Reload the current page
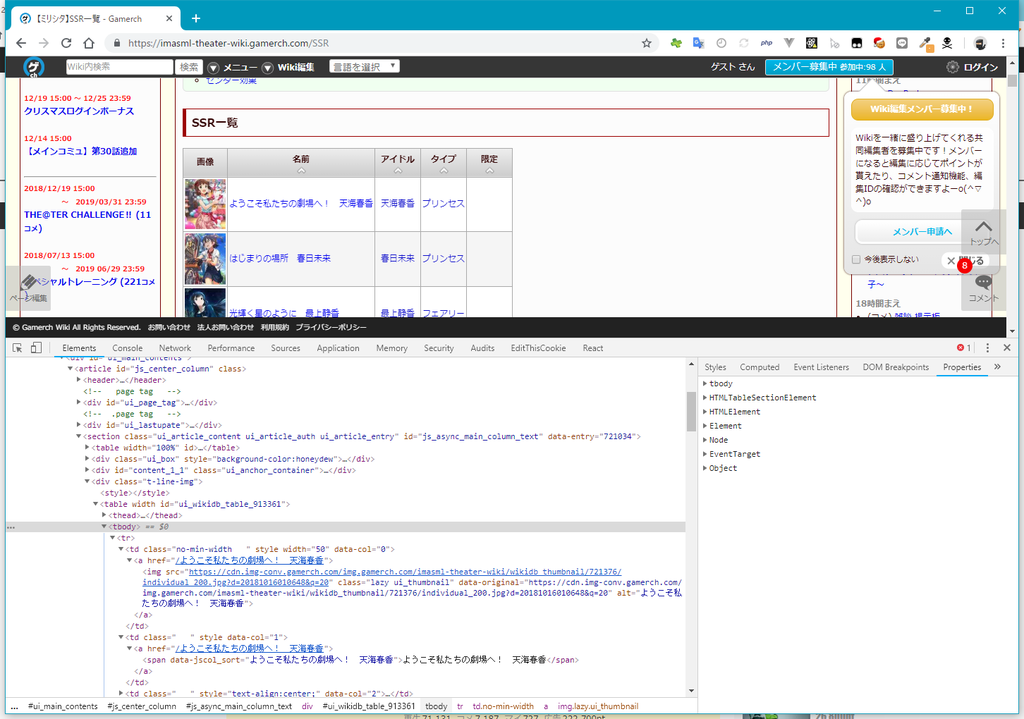The width and height of the screenshot is (1024, 719). pos(66,43)
